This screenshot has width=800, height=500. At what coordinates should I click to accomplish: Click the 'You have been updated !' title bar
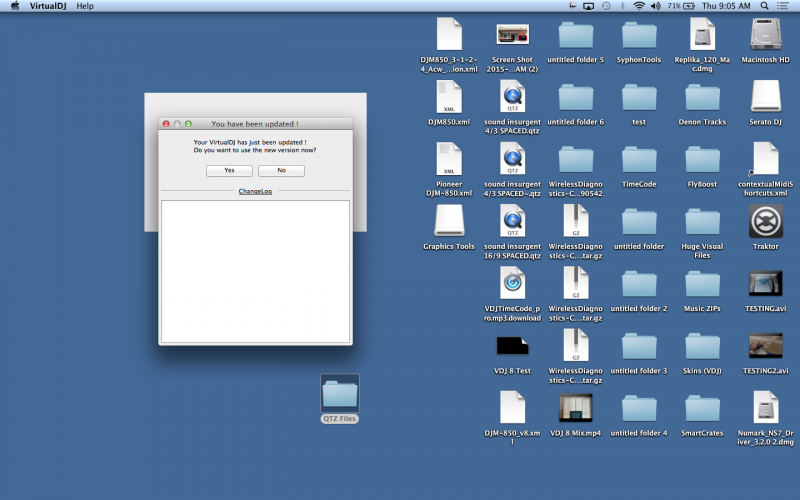(x=255, y=124)
